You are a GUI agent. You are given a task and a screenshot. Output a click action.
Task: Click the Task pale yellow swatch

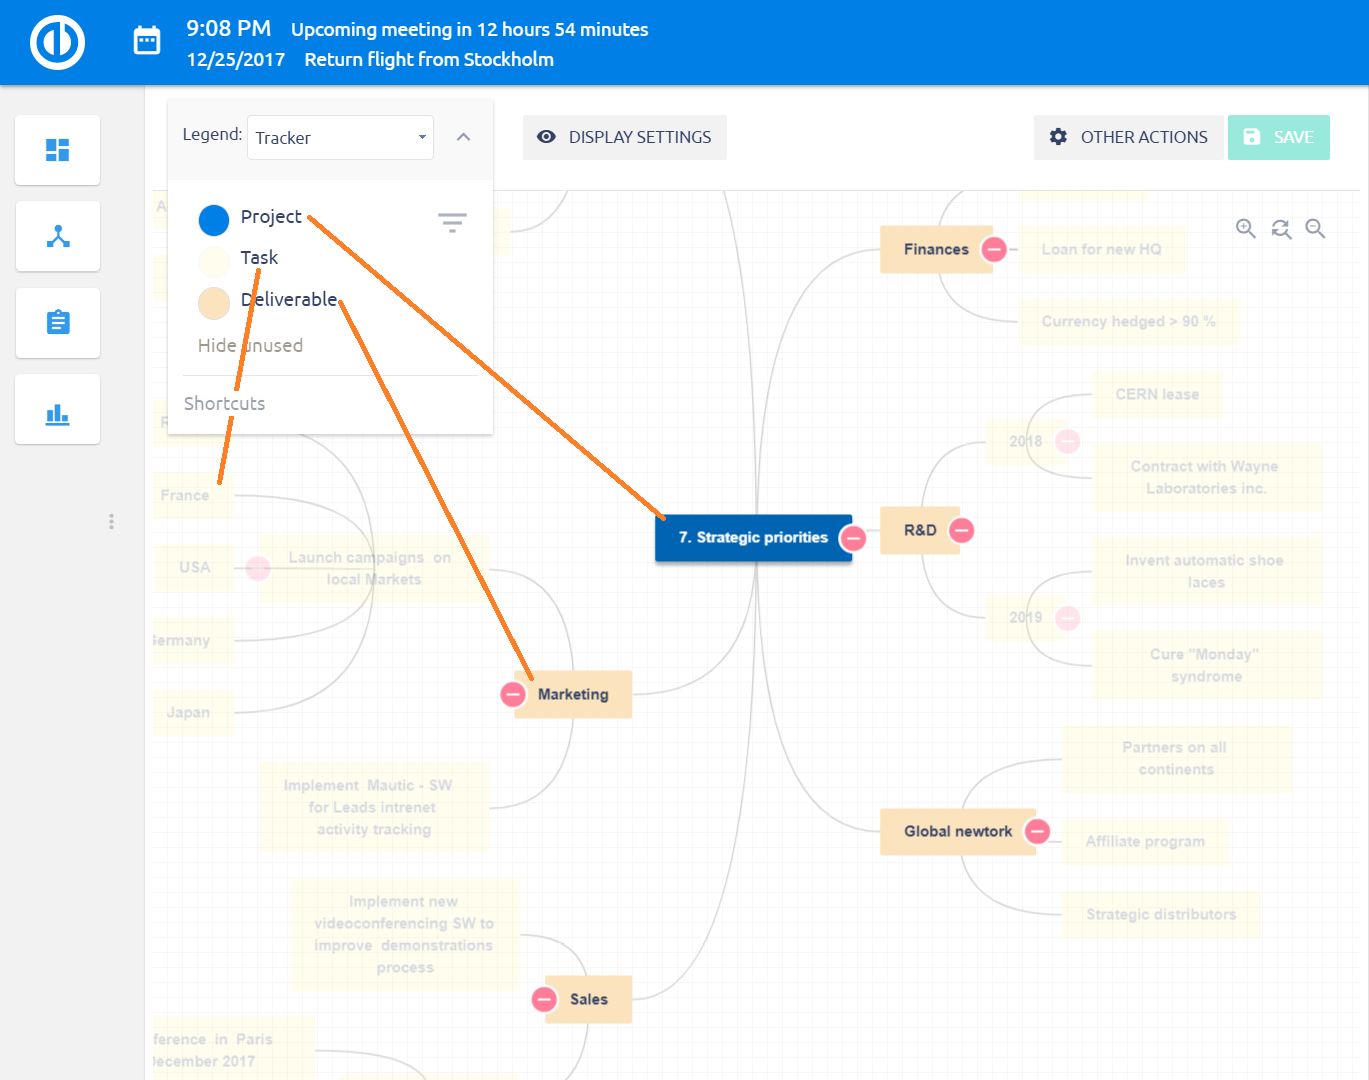[214, 261]
